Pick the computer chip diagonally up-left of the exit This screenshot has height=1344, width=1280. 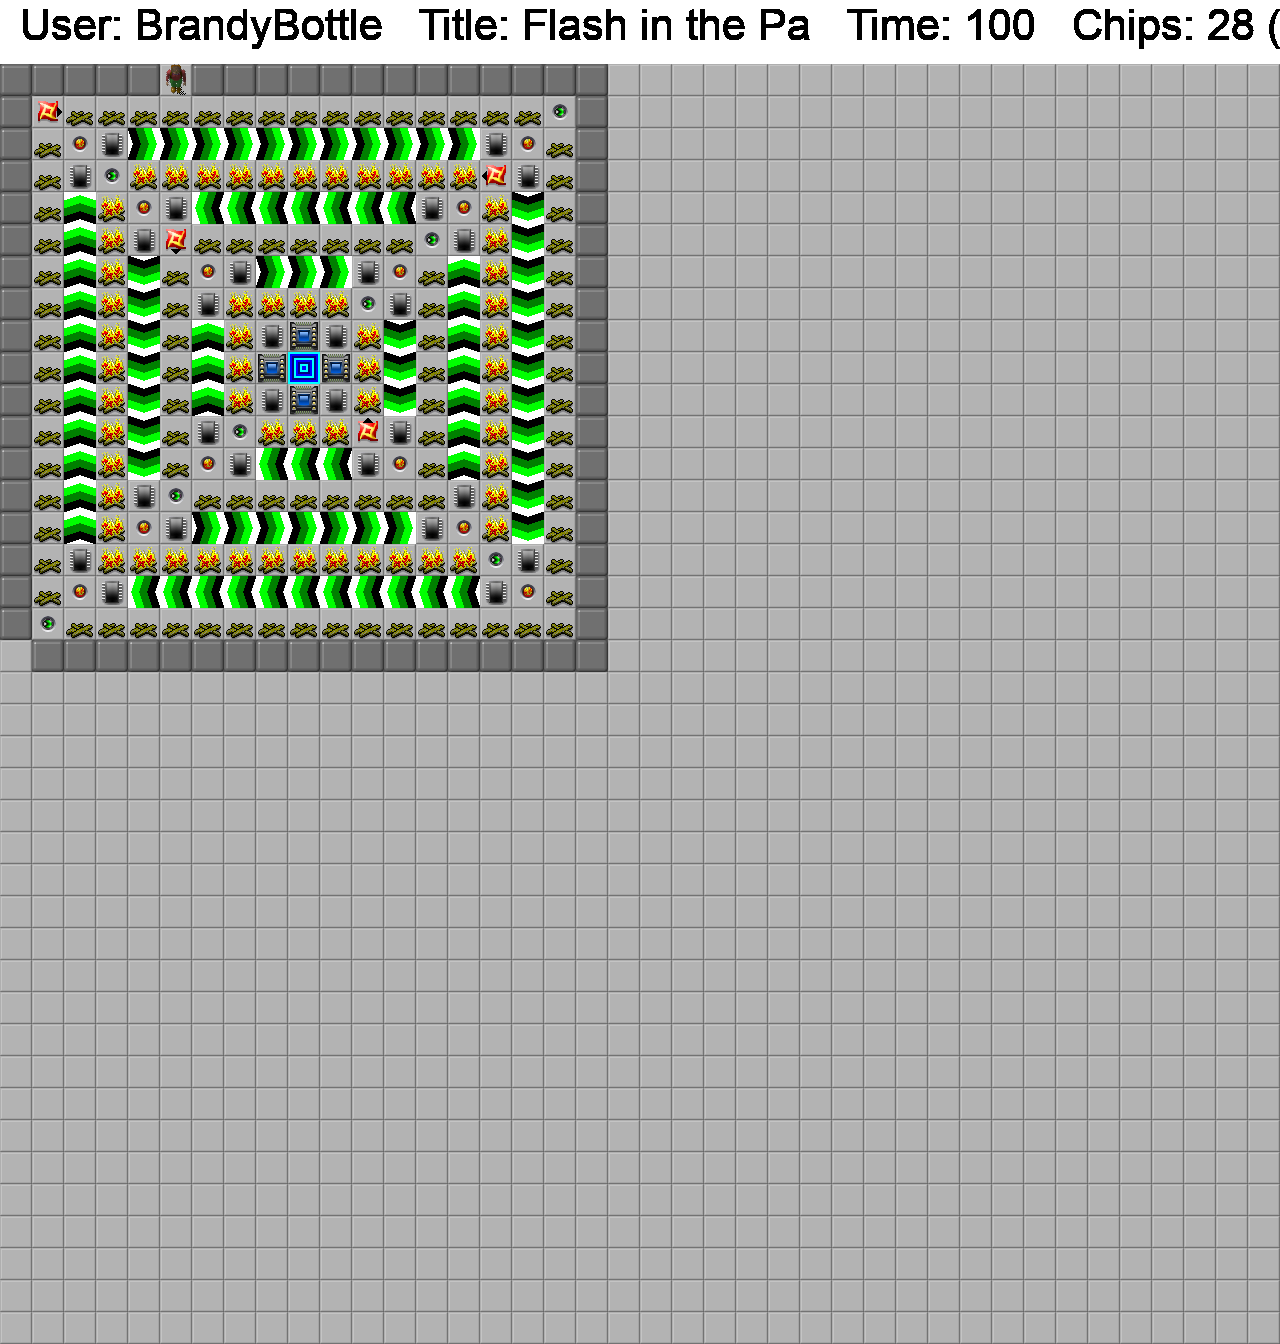pyautogui.click(x=272, y=336)
